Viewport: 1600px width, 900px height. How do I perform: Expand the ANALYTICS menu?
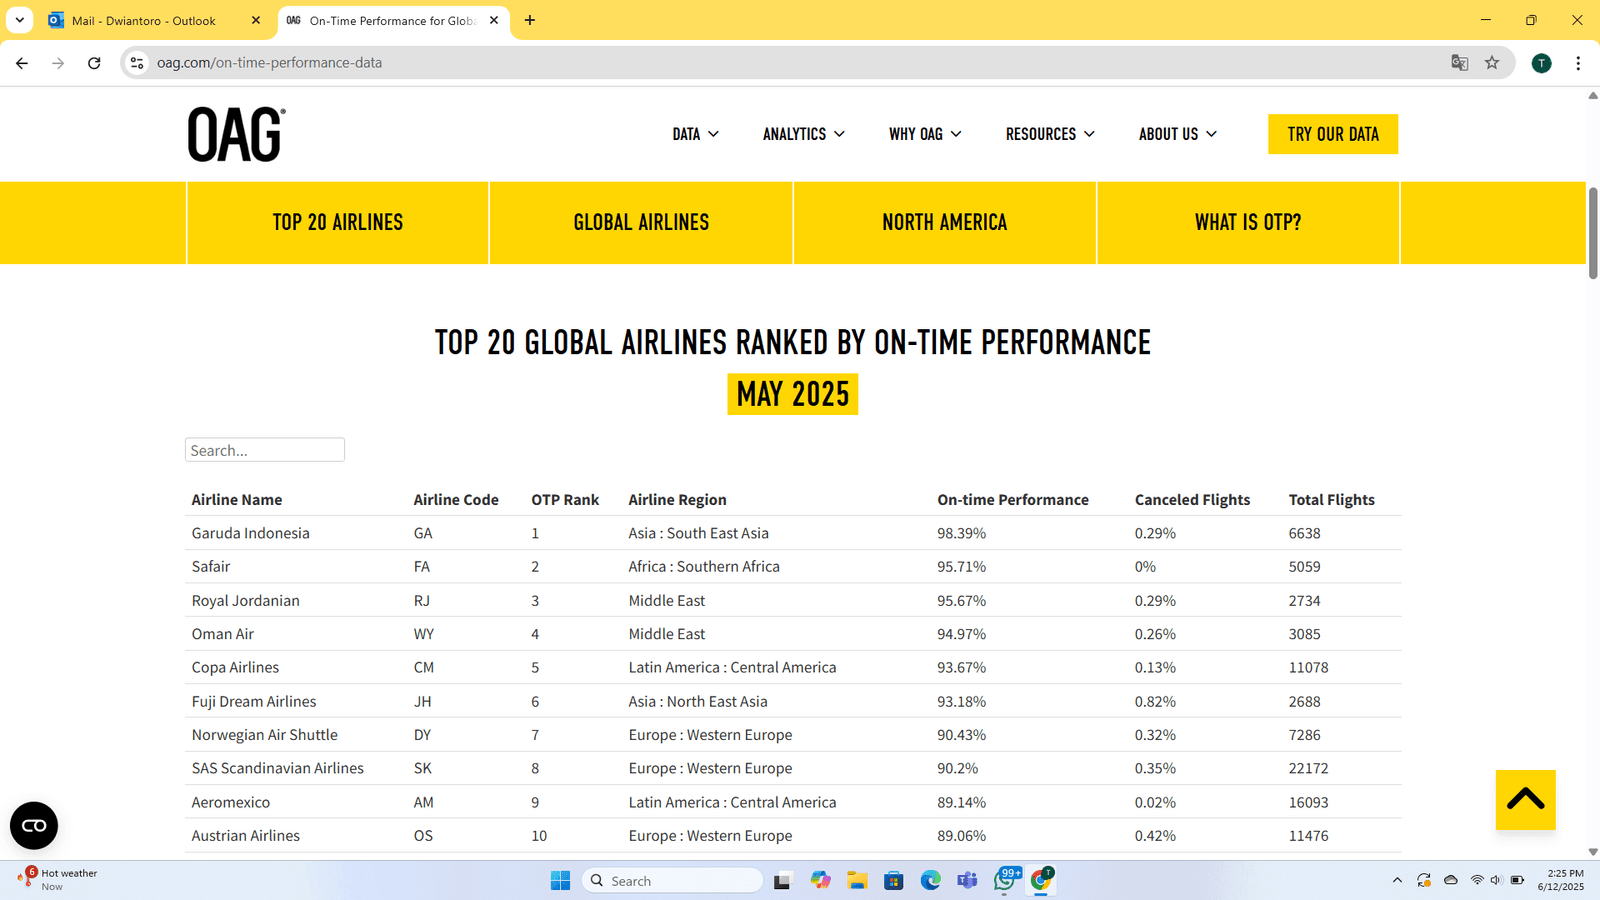click(x=804, y=134)
